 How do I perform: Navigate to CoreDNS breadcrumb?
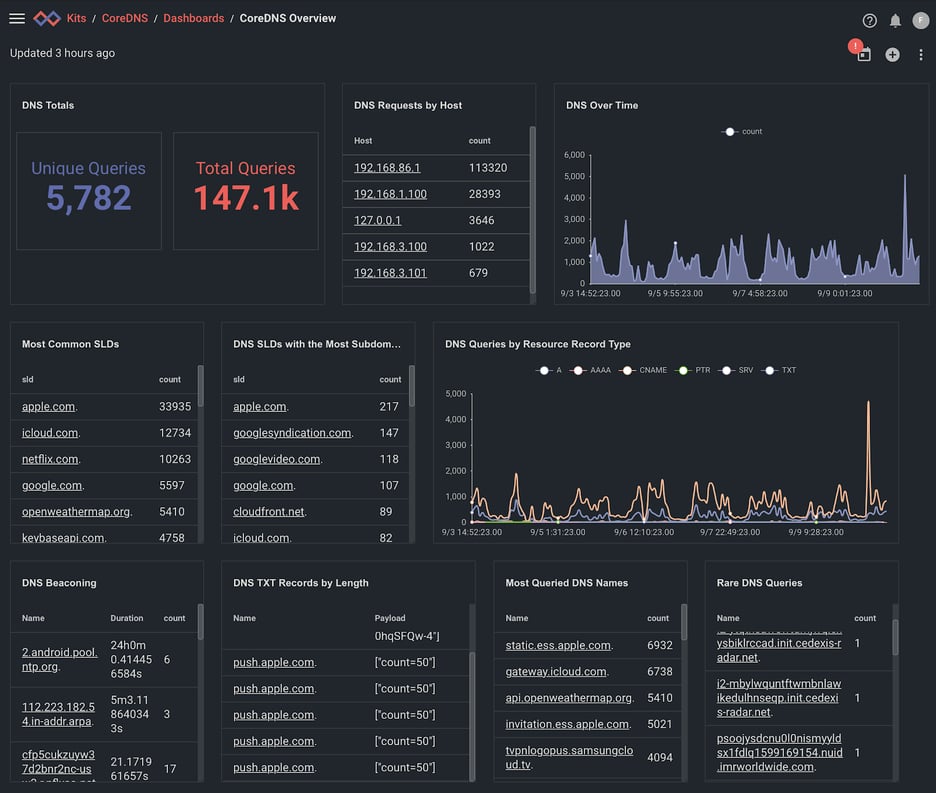(124, 18)
